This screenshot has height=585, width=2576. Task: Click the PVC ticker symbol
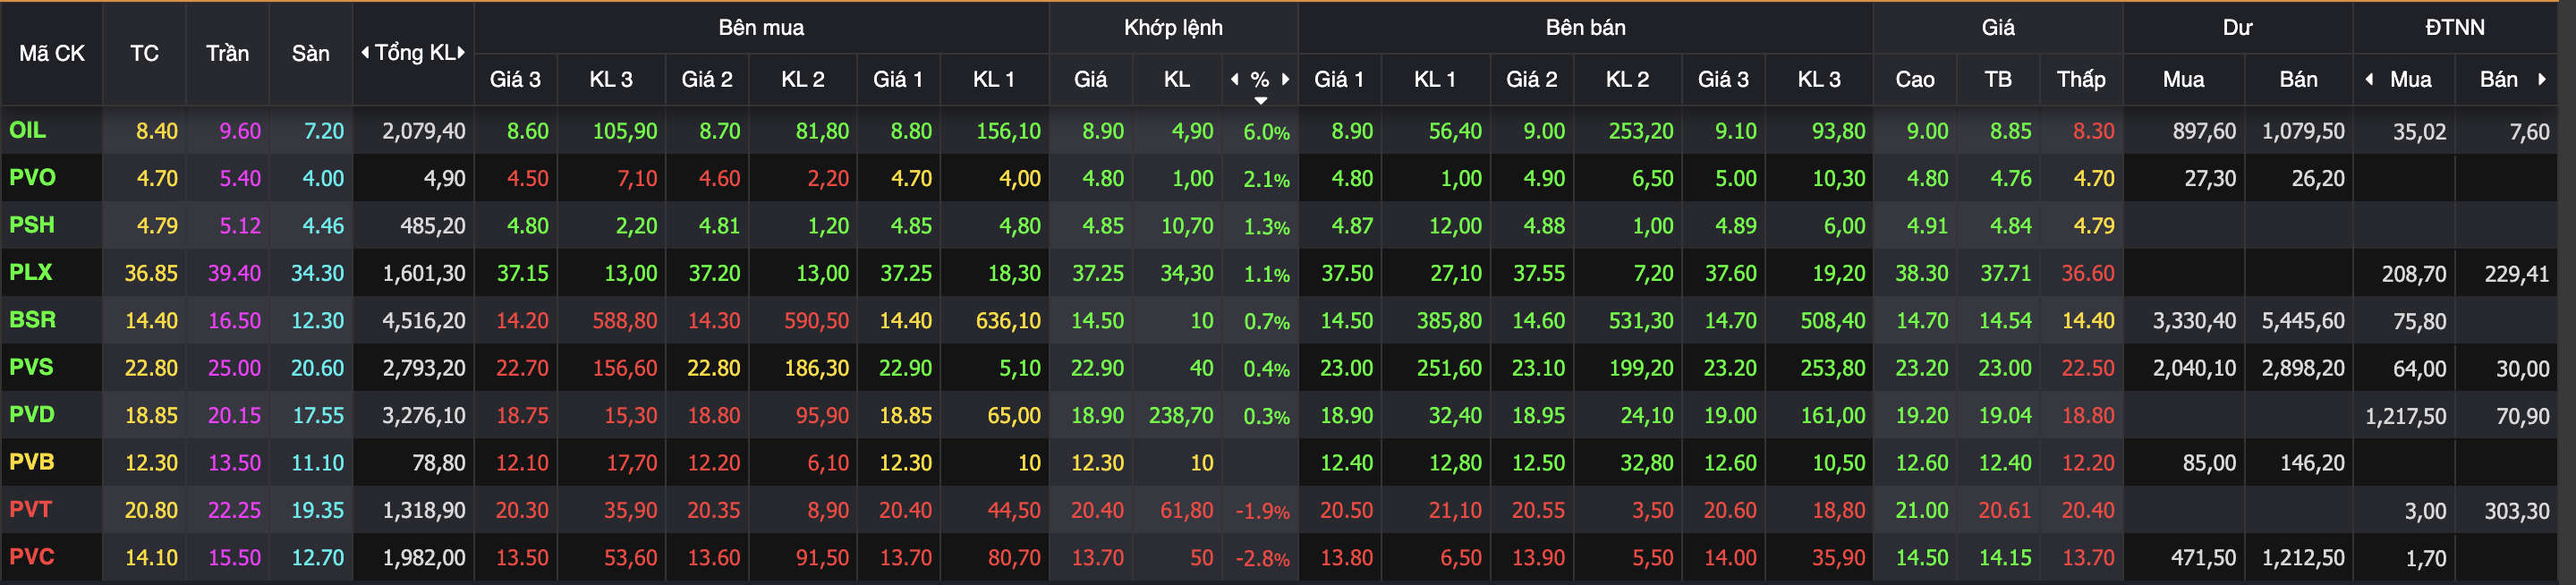tap(32, 557)
